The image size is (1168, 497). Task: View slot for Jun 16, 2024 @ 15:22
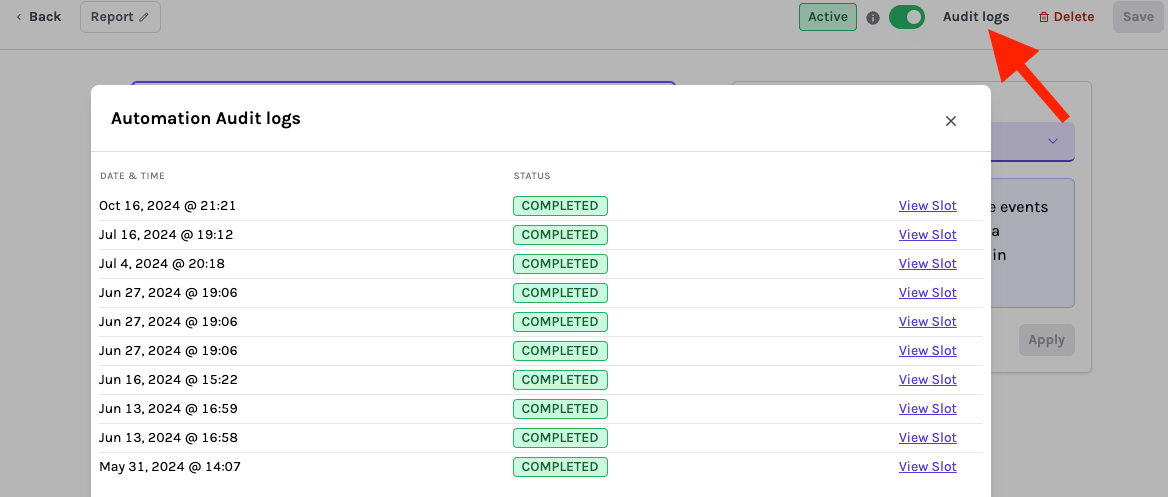click(927, 380)
